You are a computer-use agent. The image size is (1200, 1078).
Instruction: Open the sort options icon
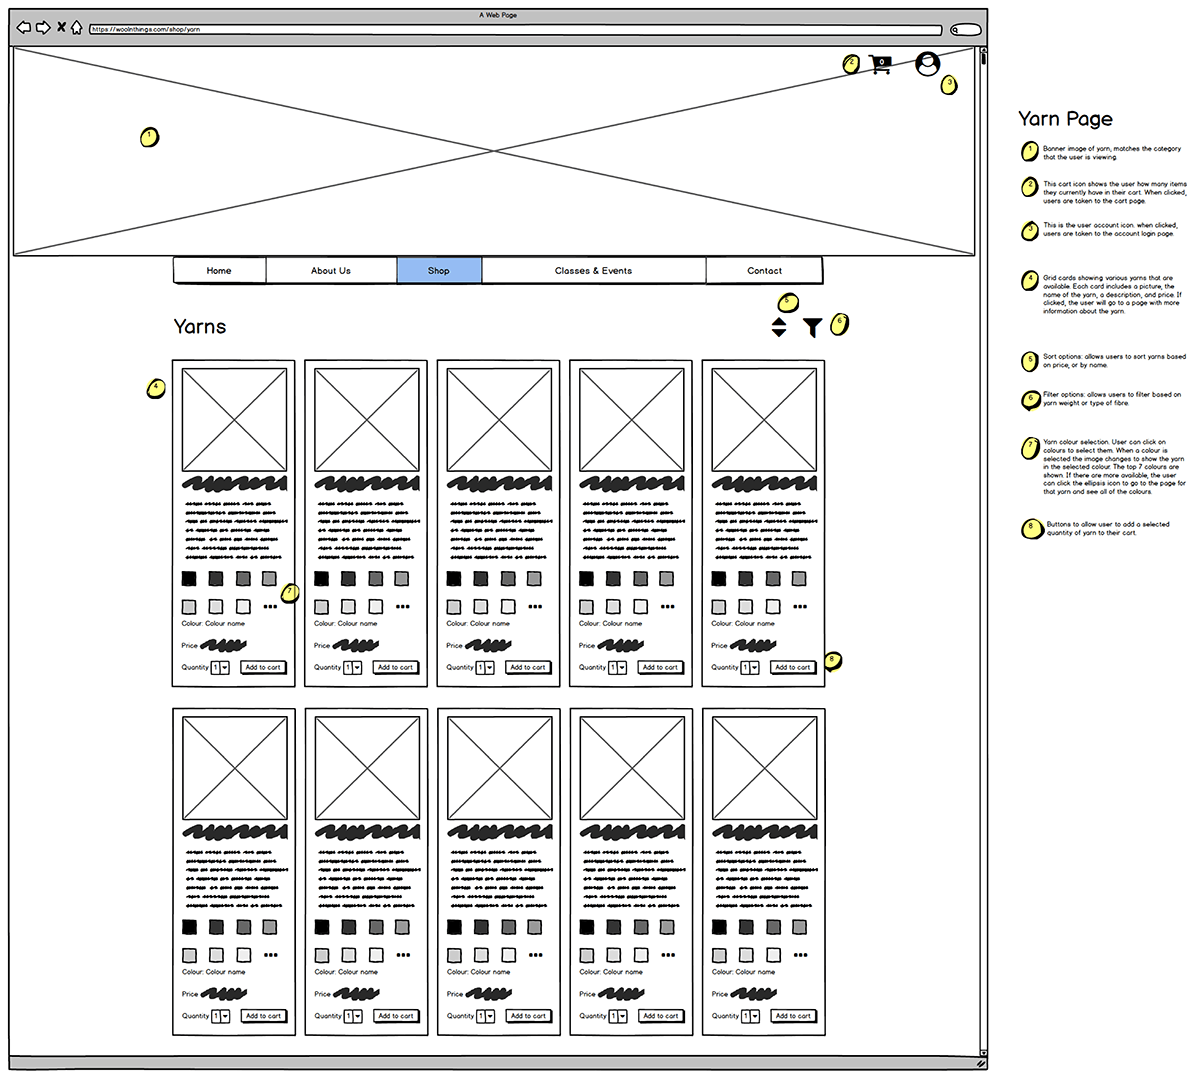779,327
